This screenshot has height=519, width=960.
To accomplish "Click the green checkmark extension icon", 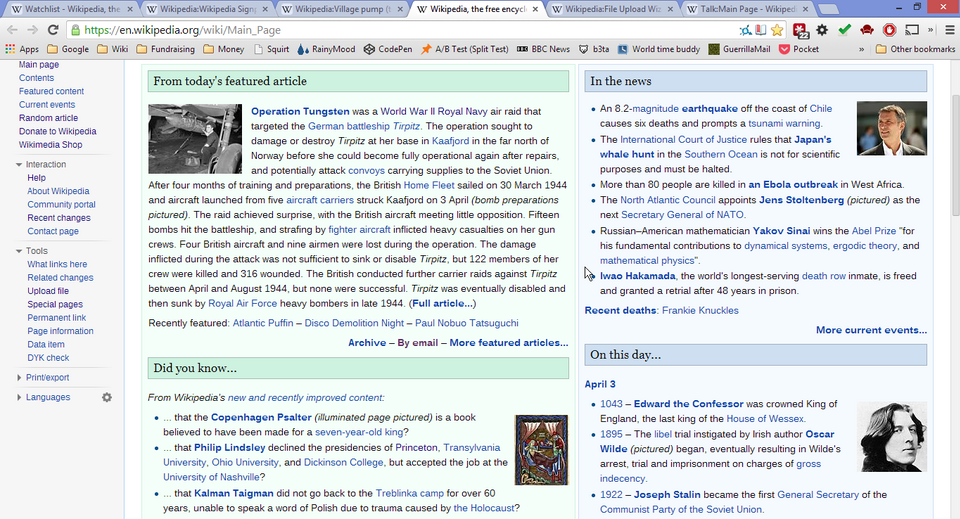I will tap(844, 30).
